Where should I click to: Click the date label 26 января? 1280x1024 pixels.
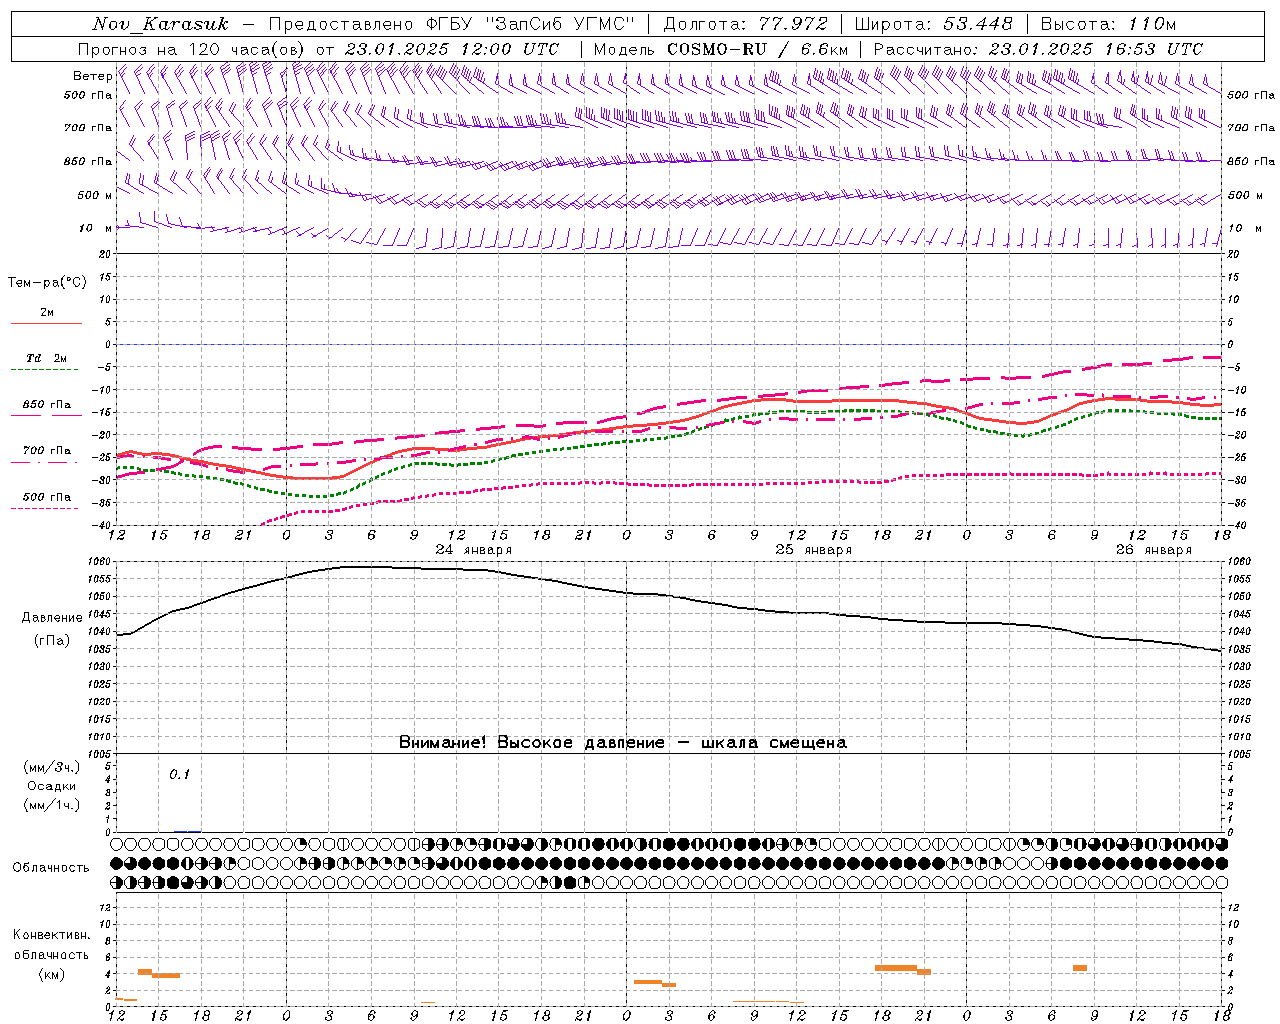tap(1154, 550)
